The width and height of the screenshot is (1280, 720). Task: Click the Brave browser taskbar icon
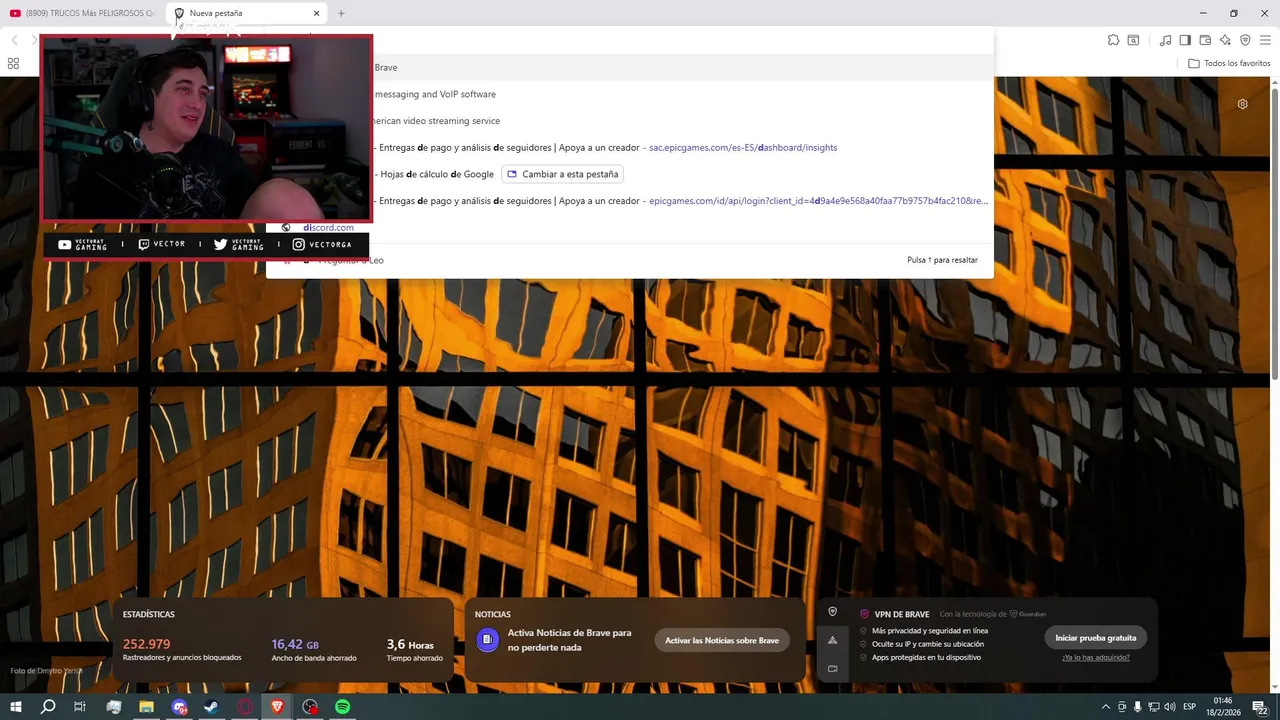click(x=277, y=707)
